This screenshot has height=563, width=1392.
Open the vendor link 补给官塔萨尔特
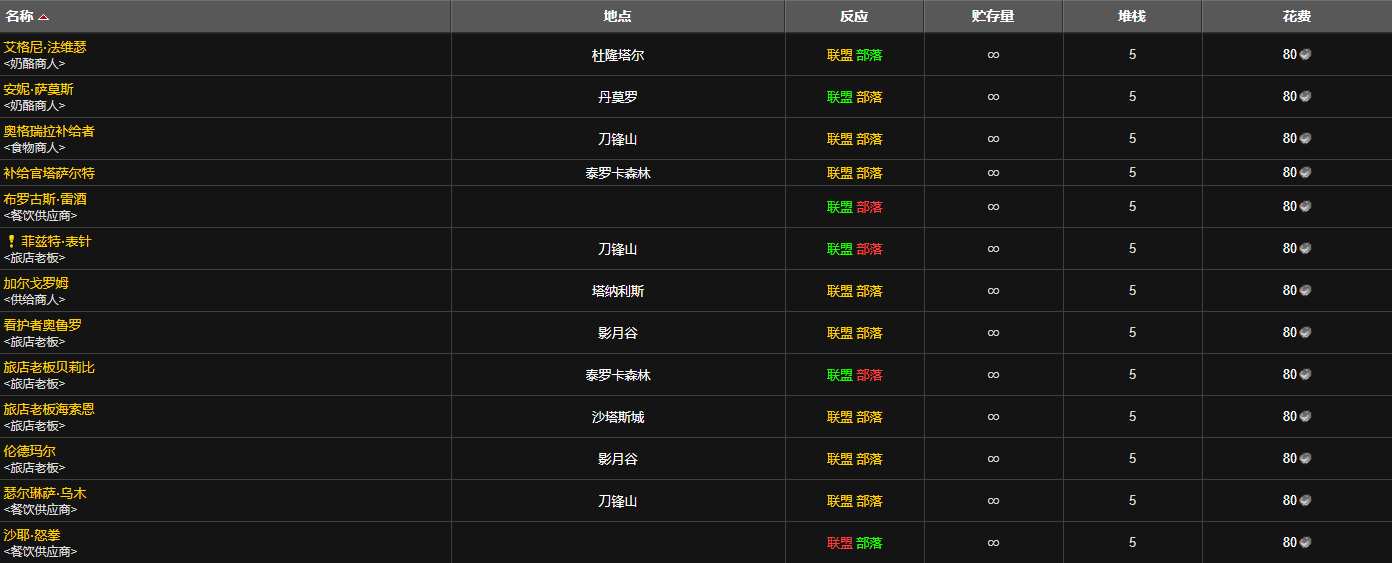coord(49,173)
